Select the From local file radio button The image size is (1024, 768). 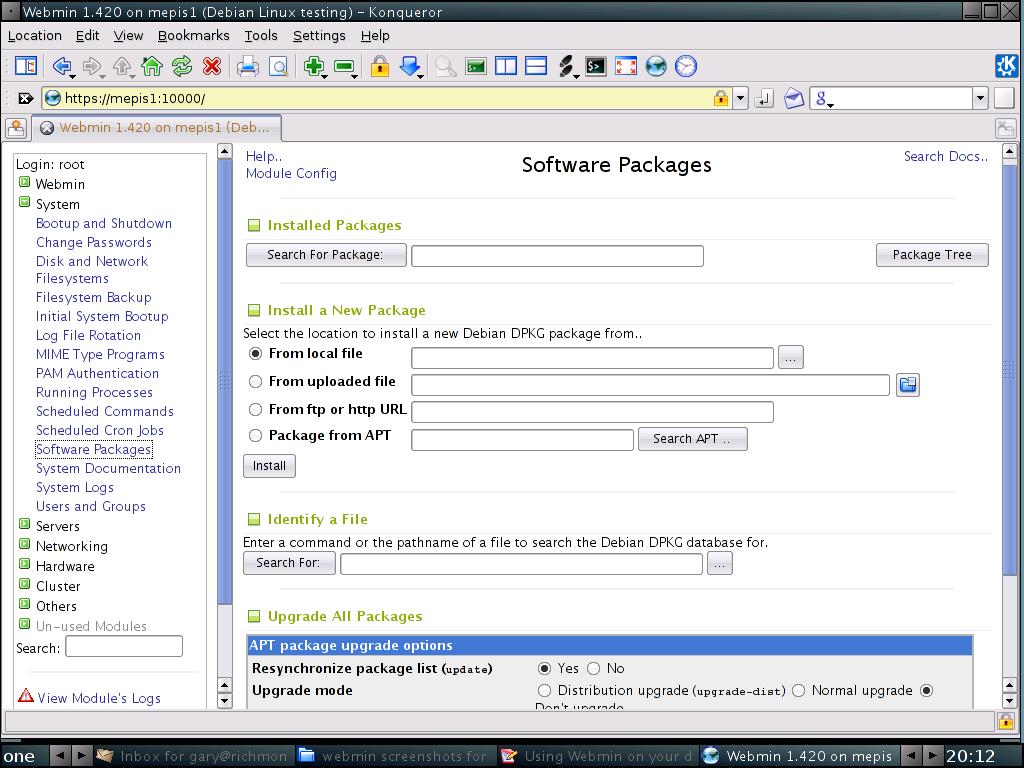pyautogui.click(x=255, y=353)
